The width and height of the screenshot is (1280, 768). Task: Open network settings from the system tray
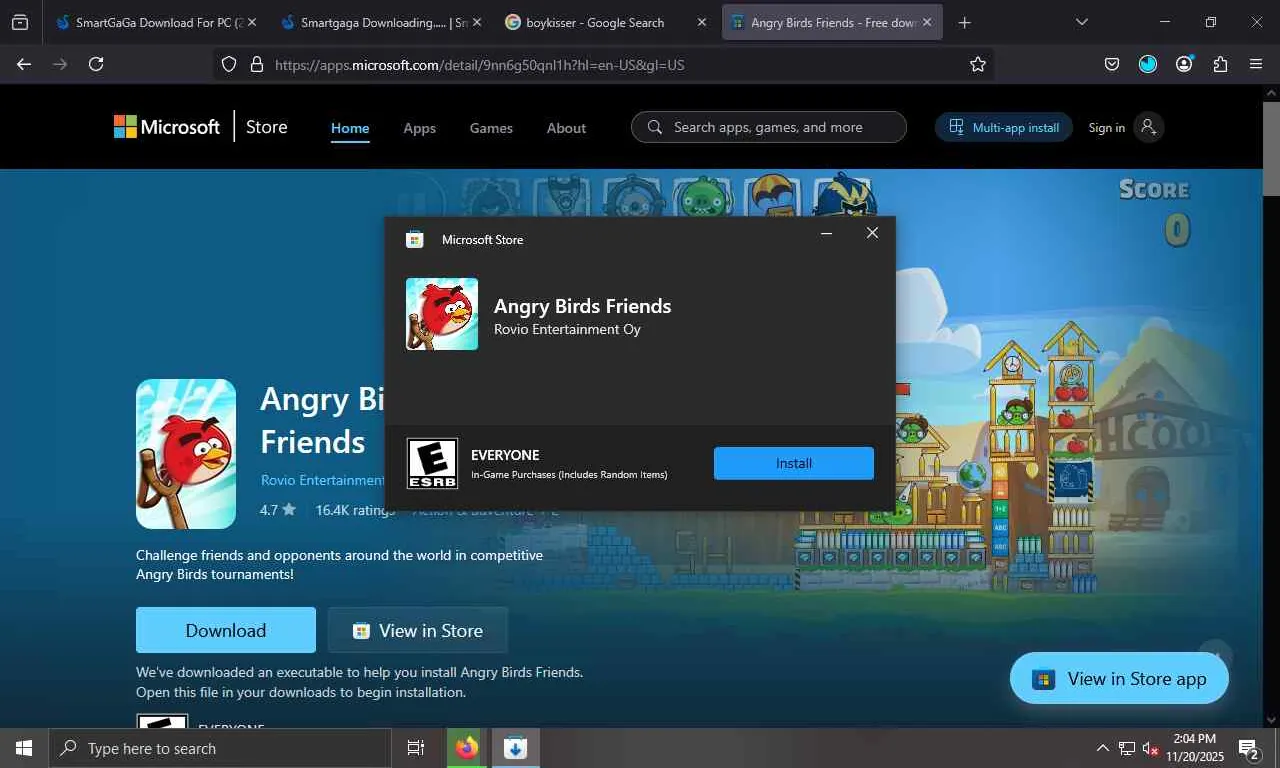pos(1127,748)
